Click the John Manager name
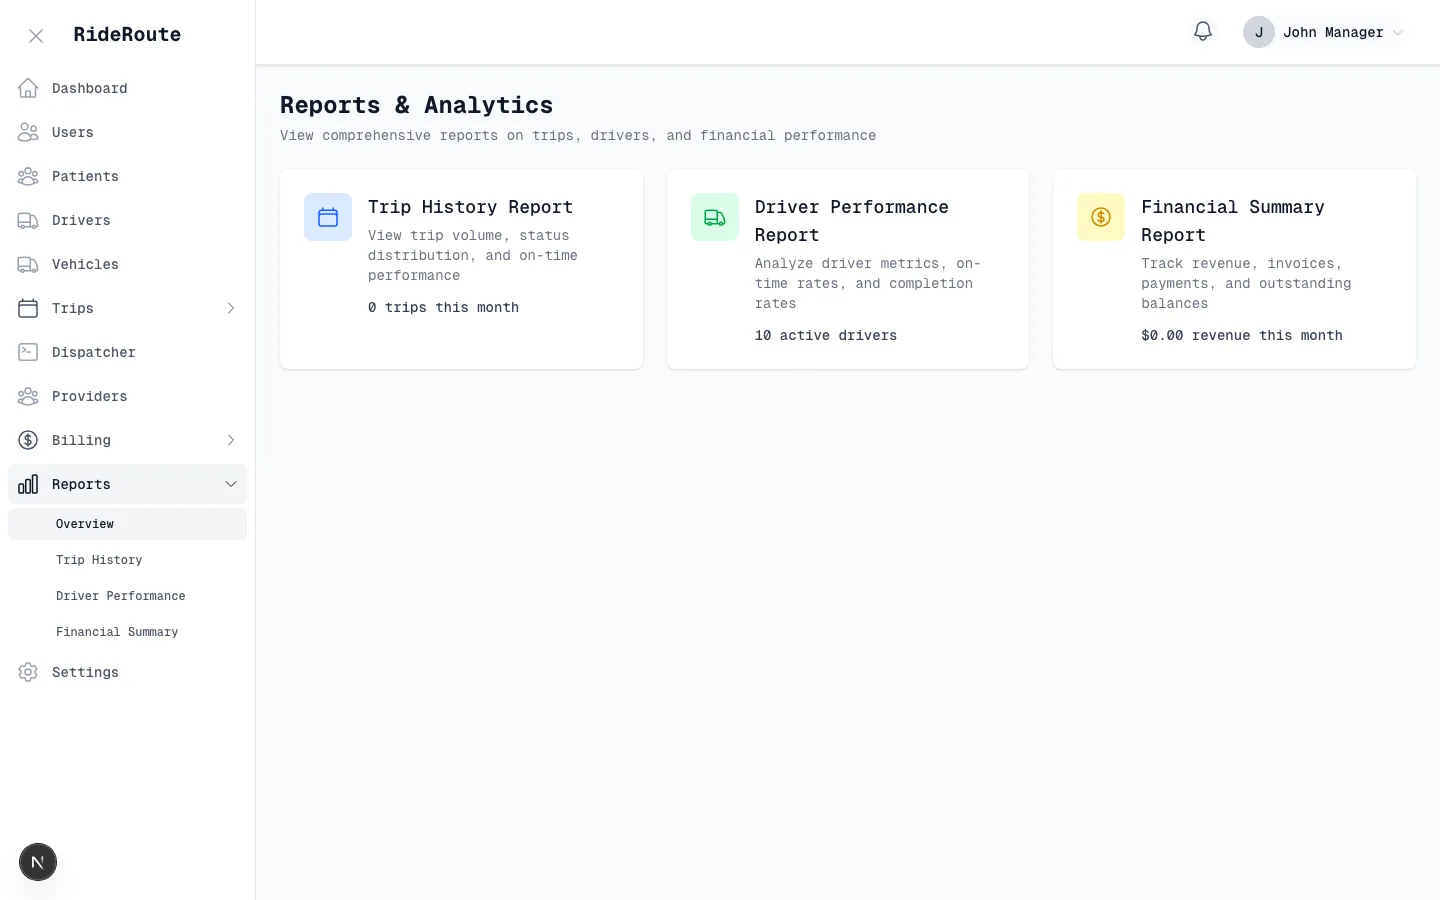The width and height of the screenshot is (1440, 900). click(1333, 32)
